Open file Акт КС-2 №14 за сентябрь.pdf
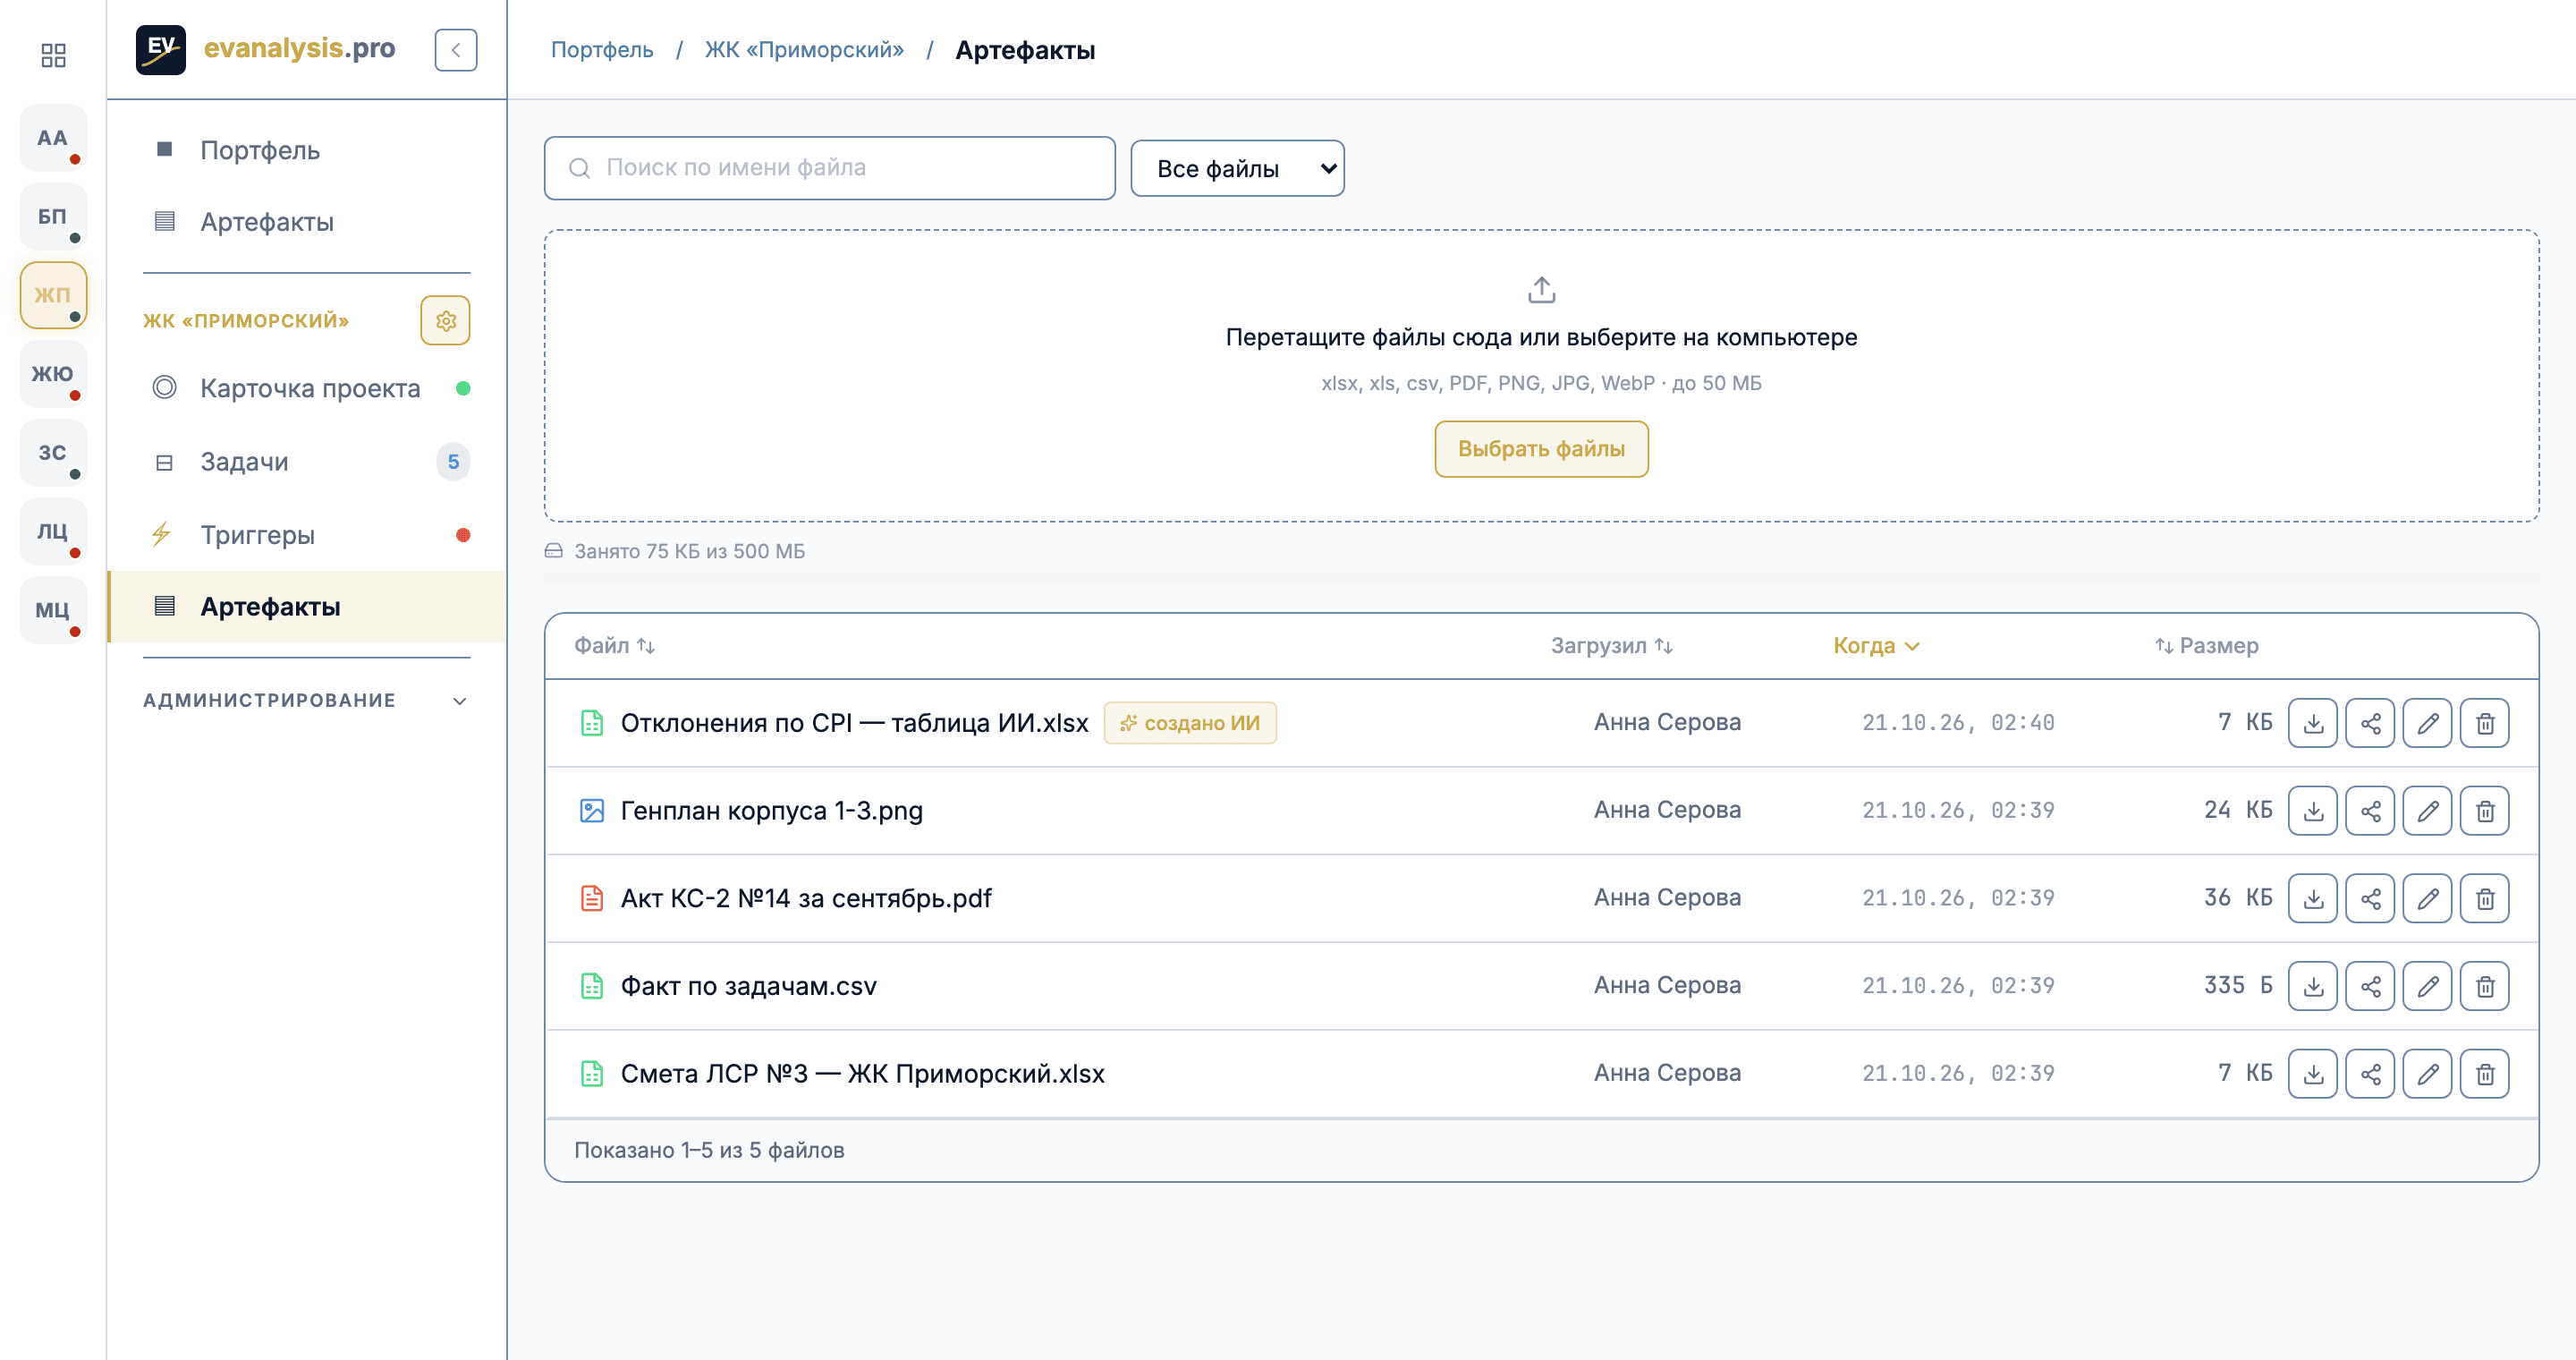 coord(806,899)
